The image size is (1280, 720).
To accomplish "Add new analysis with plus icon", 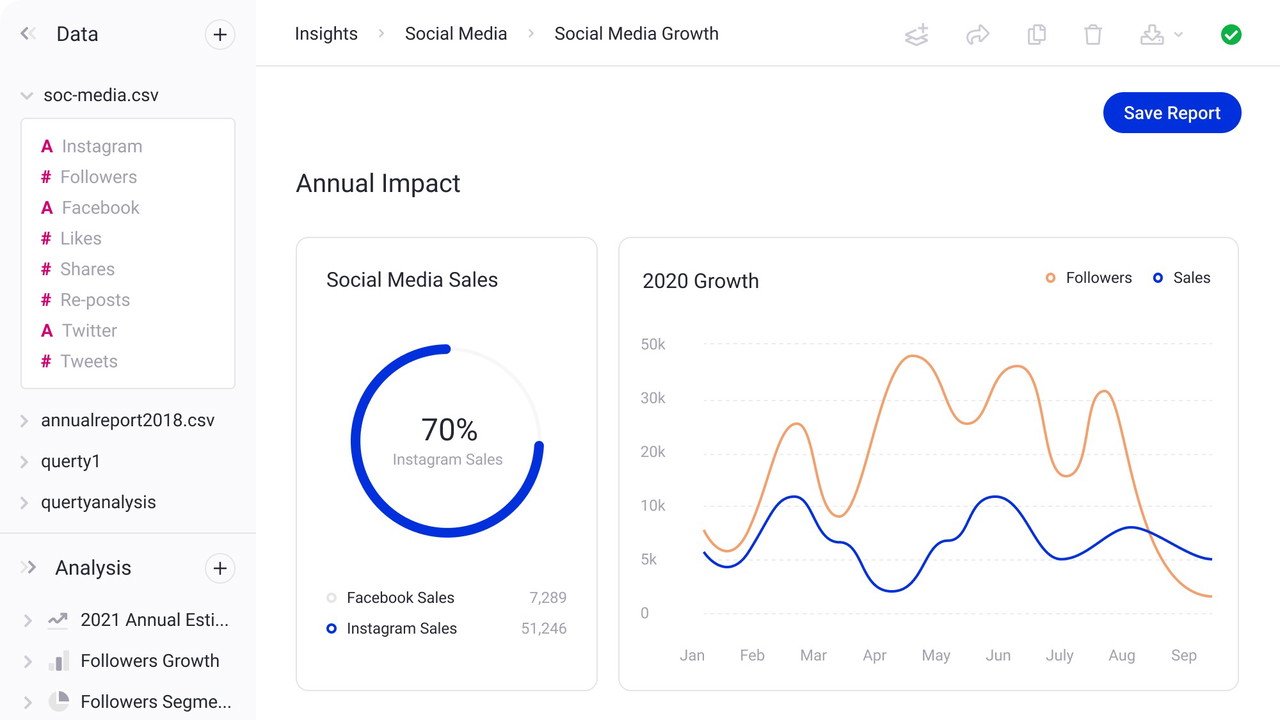I will (220, 569).
